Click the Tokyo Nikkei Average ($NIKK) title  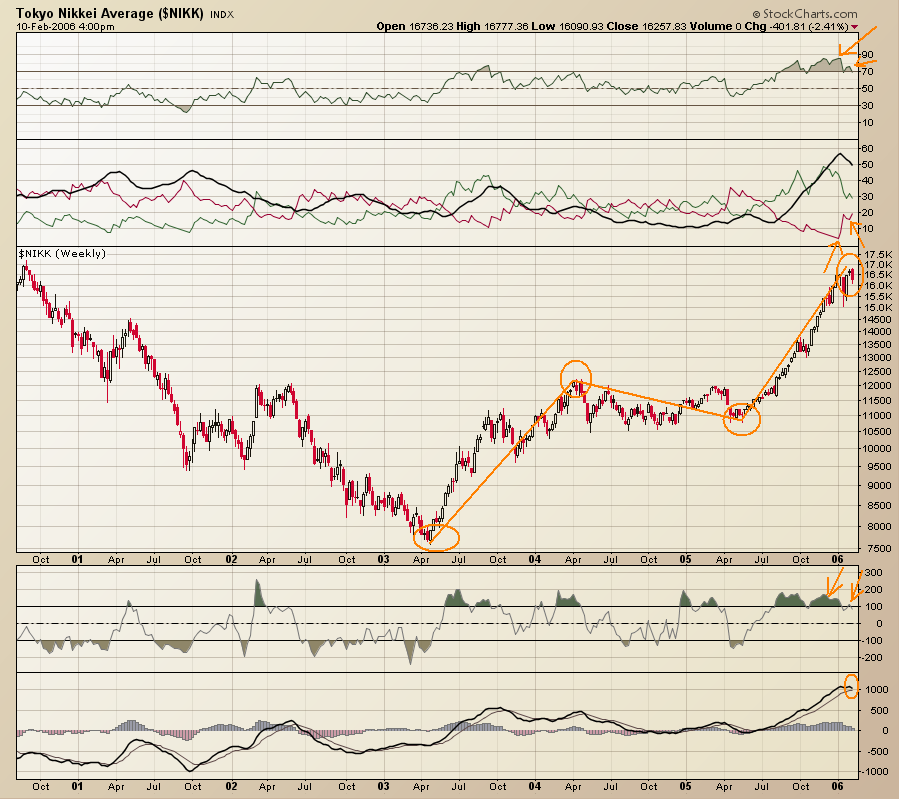click(110, 13)
